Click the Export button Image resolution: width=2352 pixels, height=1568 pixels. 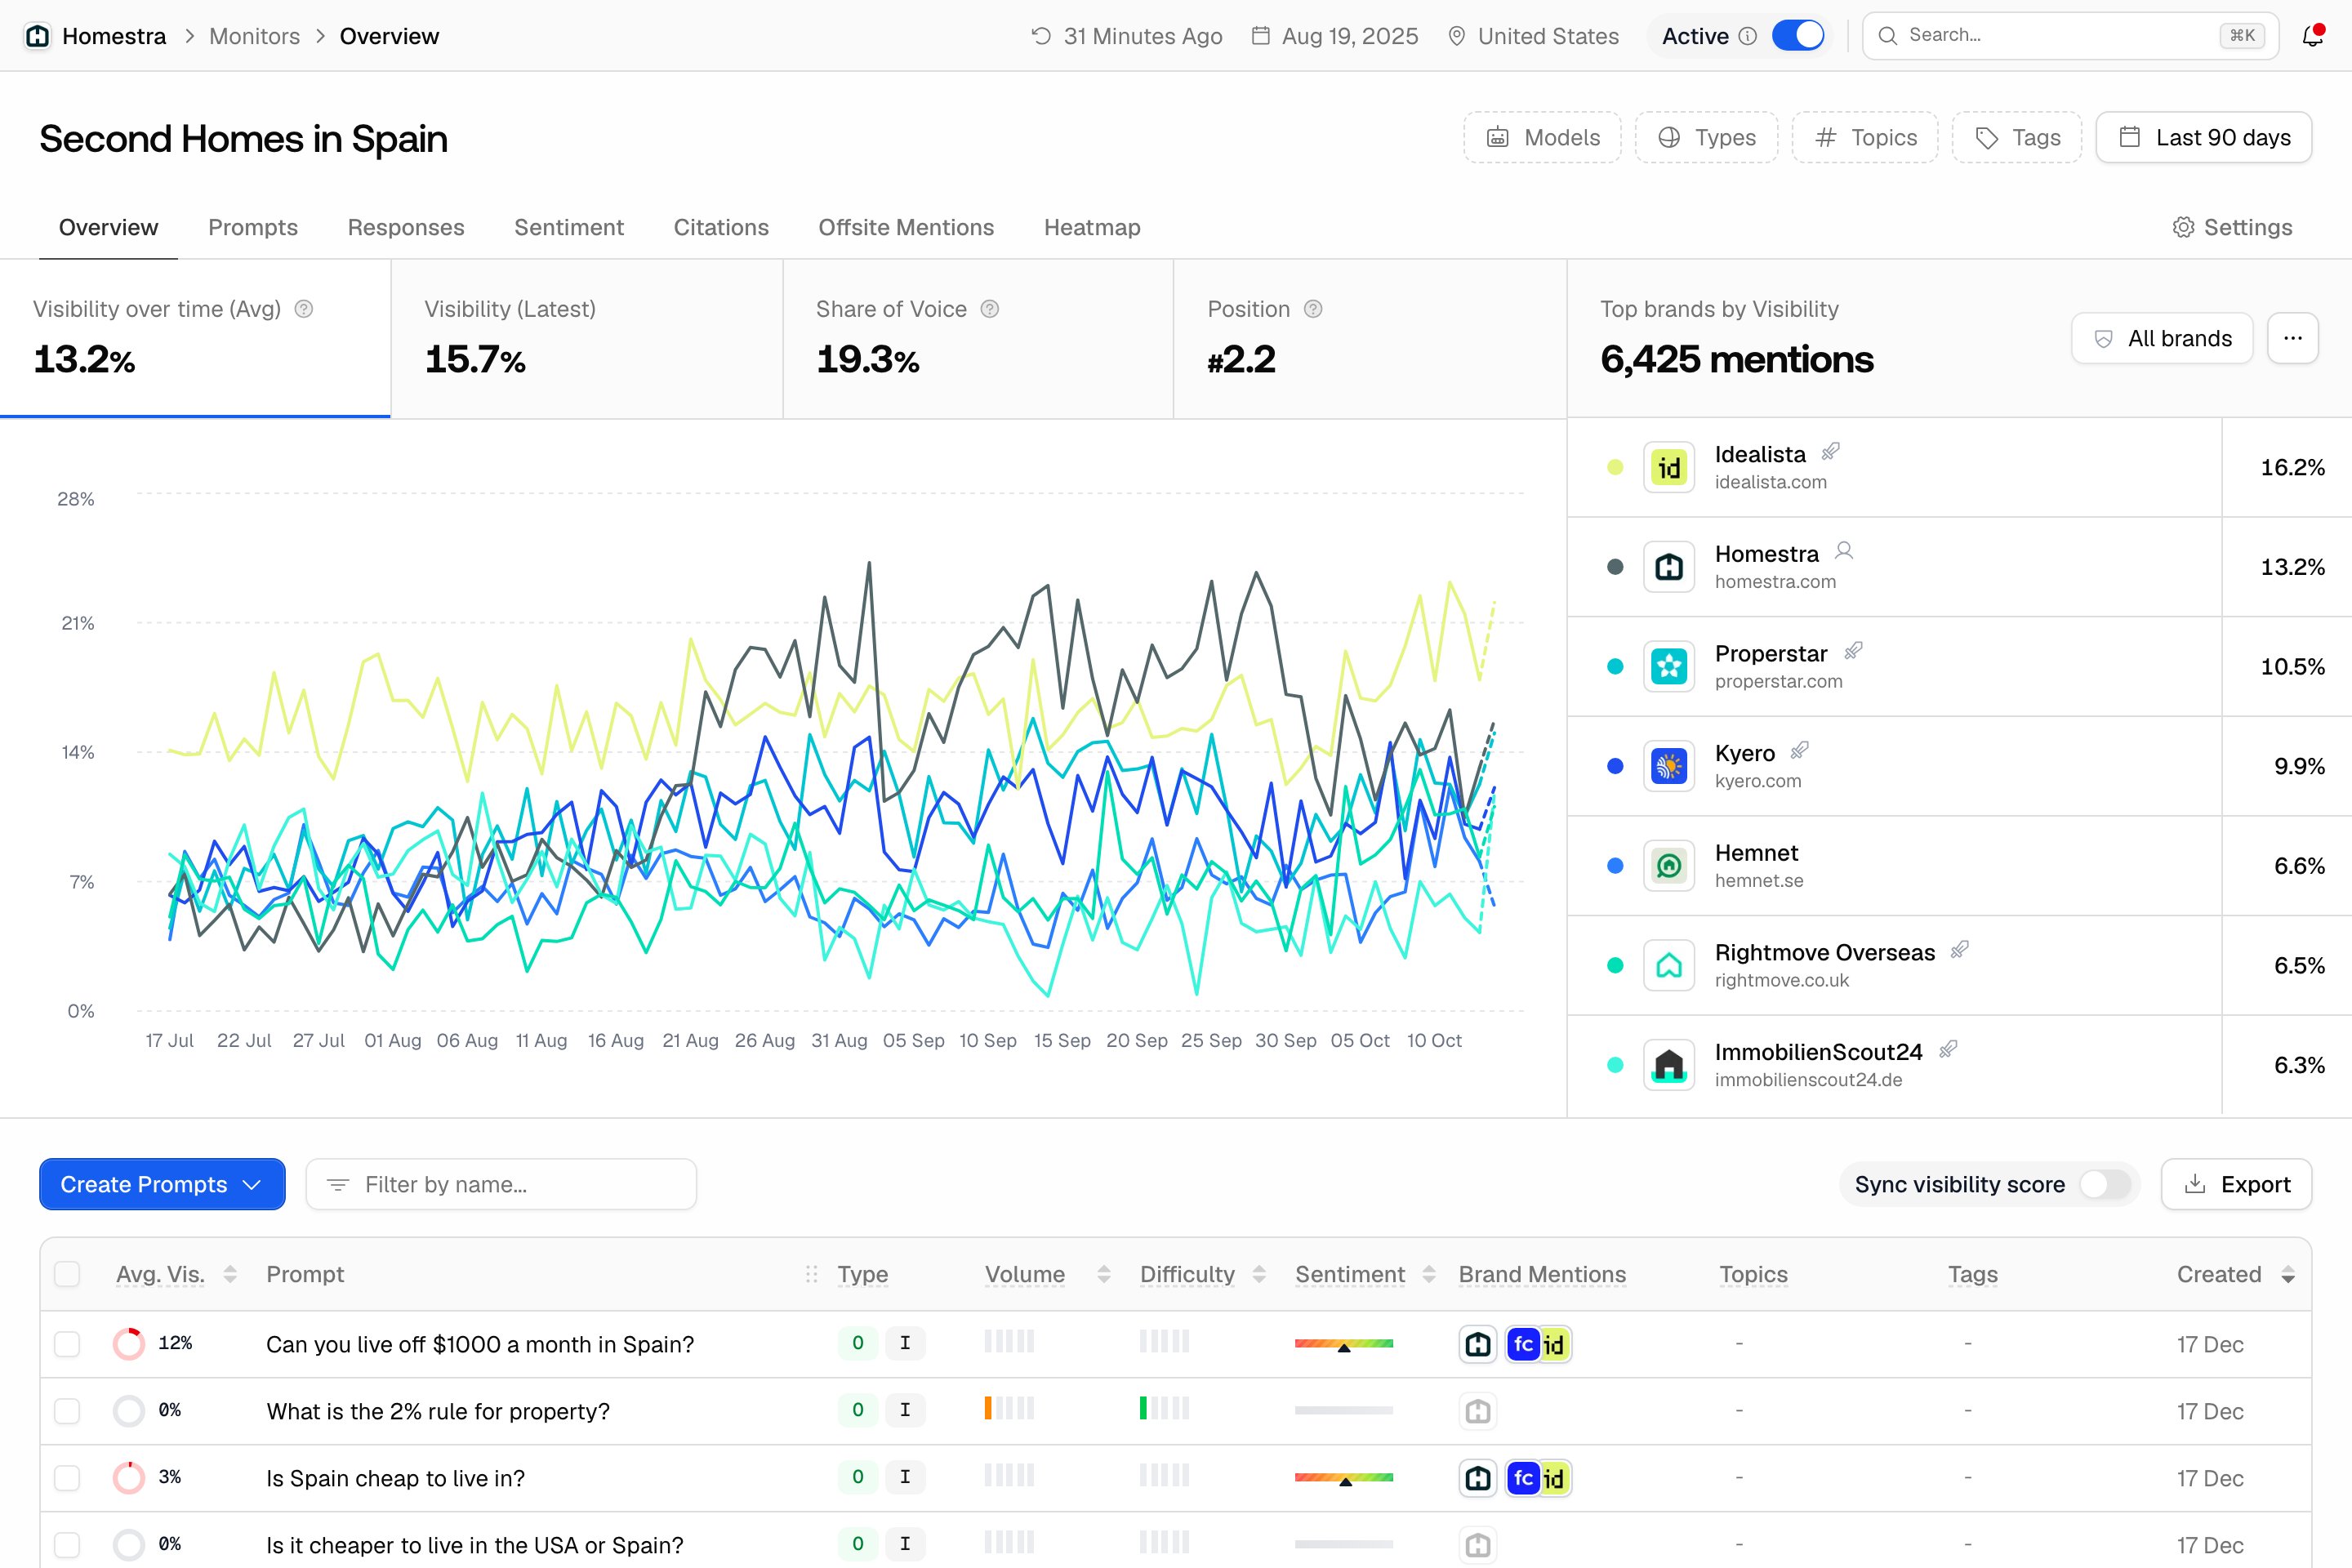[x=2236, y=1184]
